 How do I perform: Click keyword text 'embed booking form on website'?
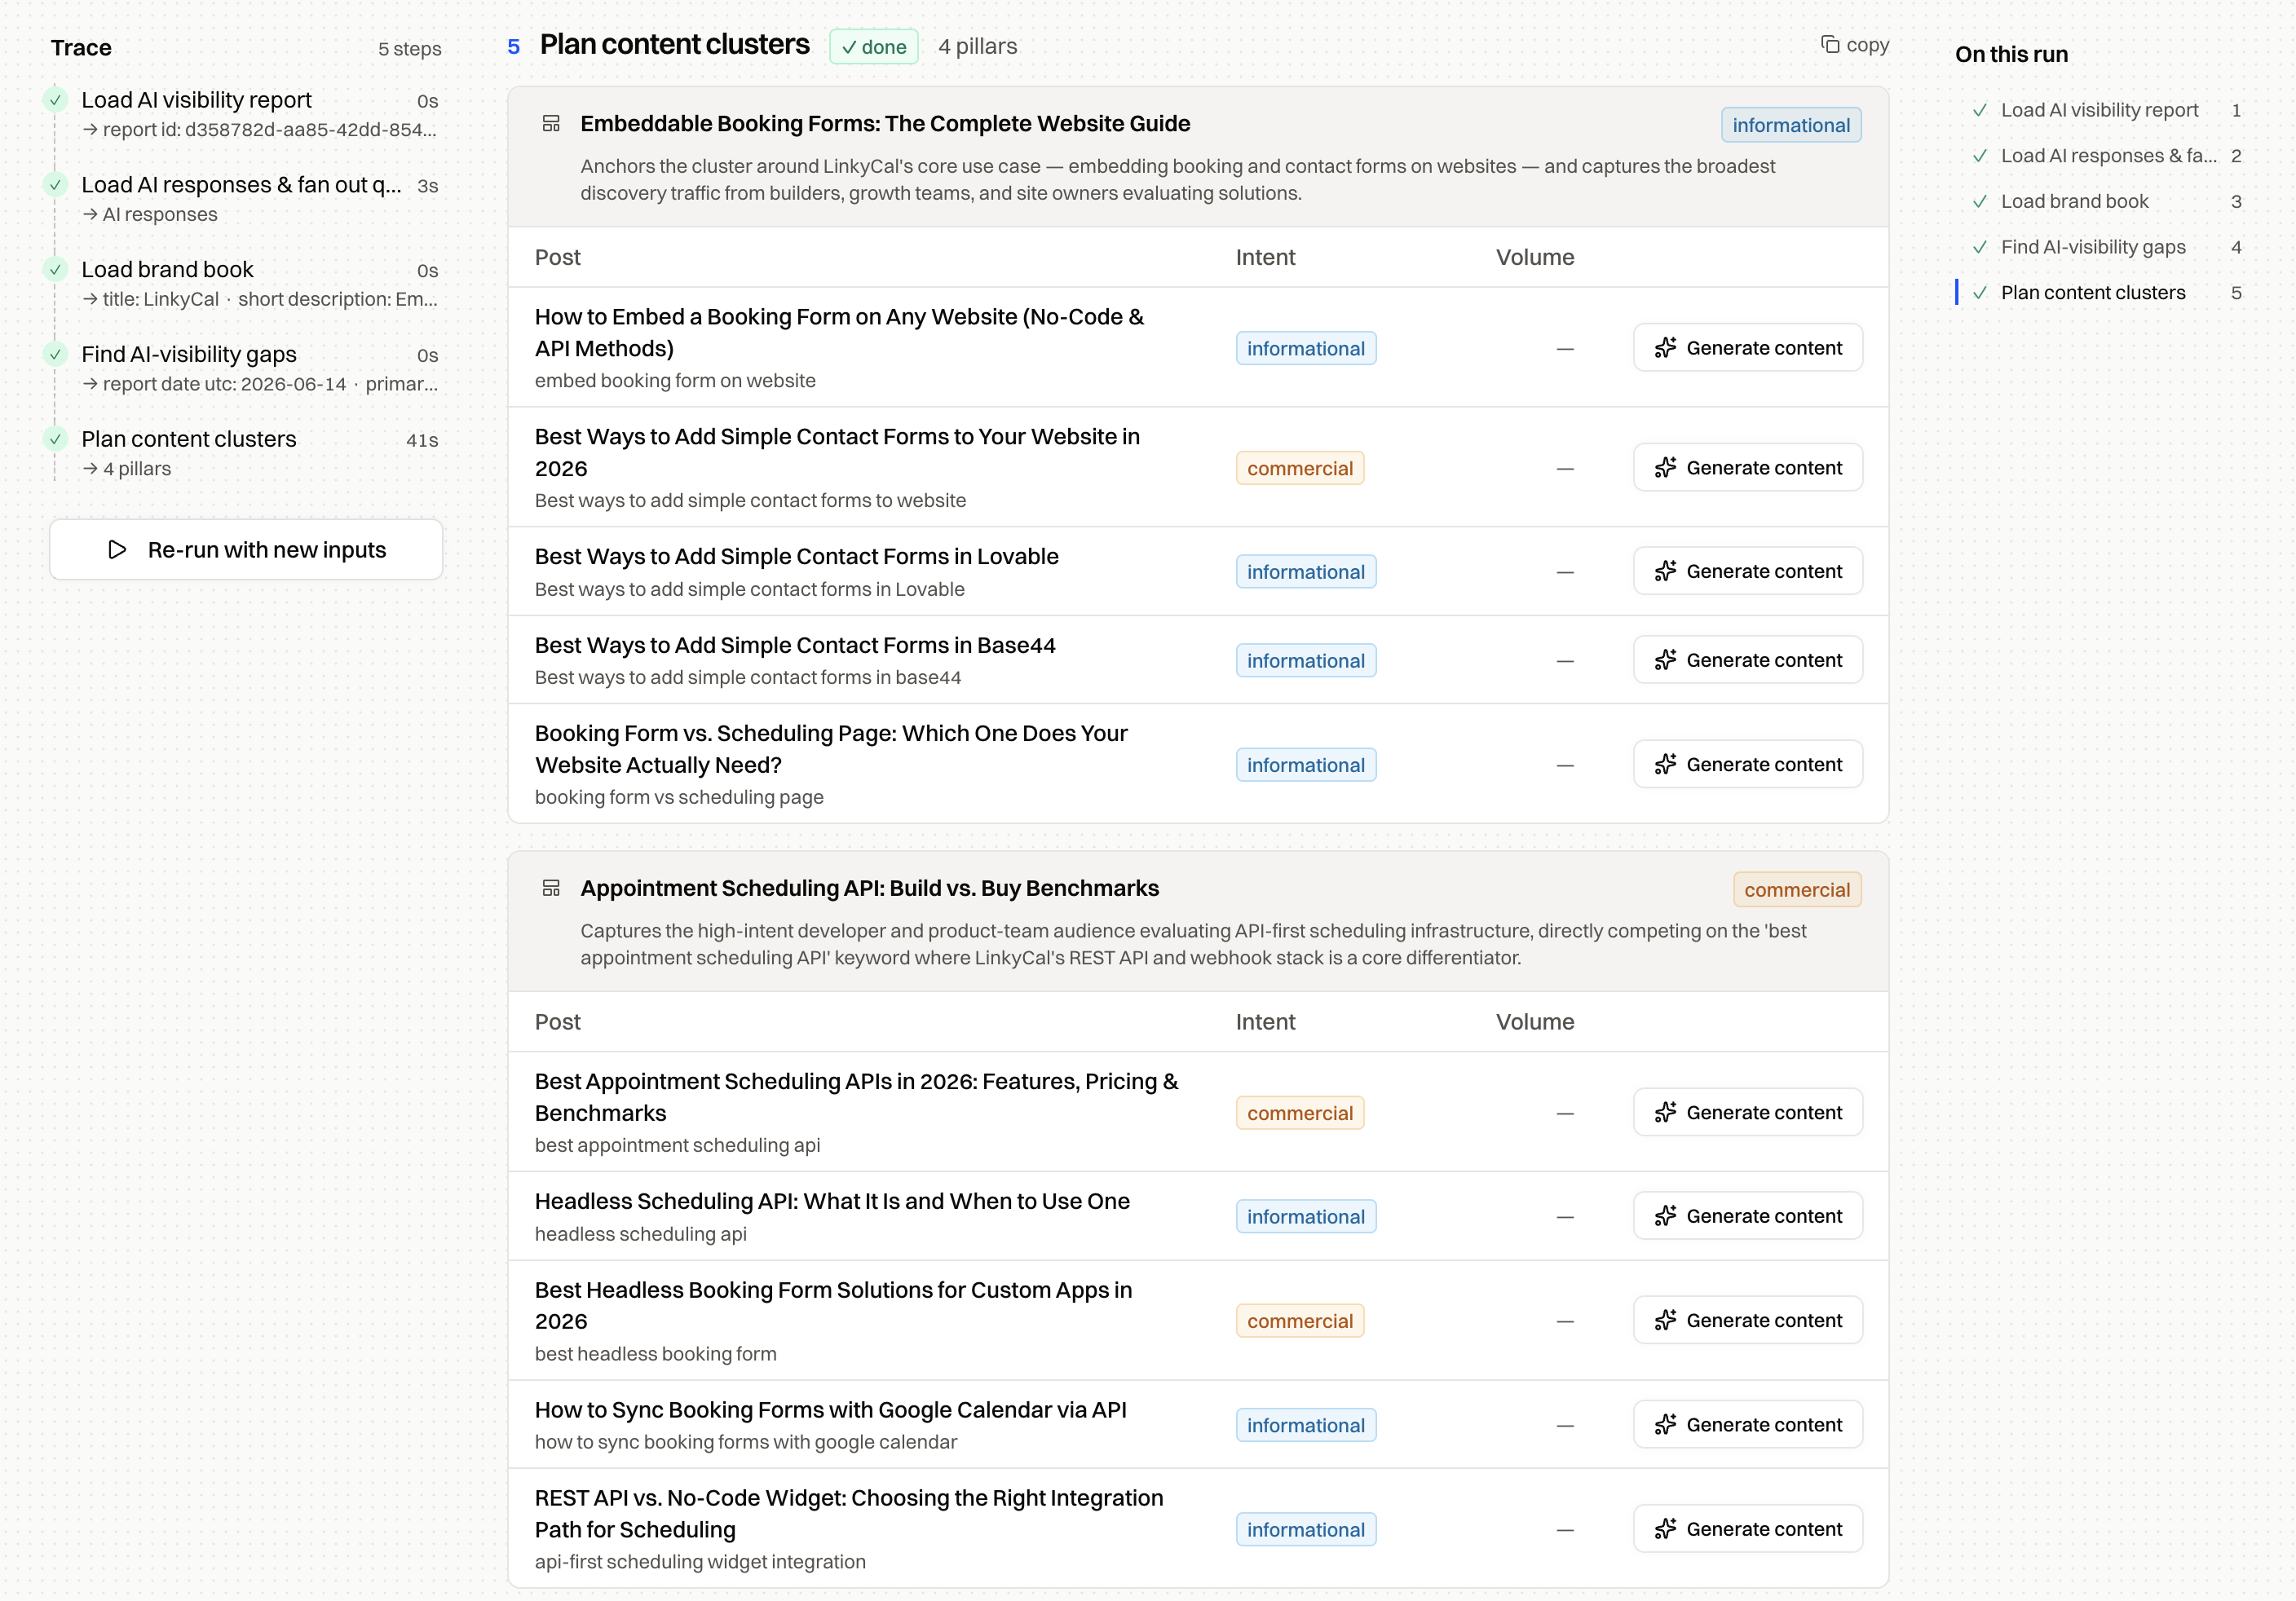tap(675, 381)
